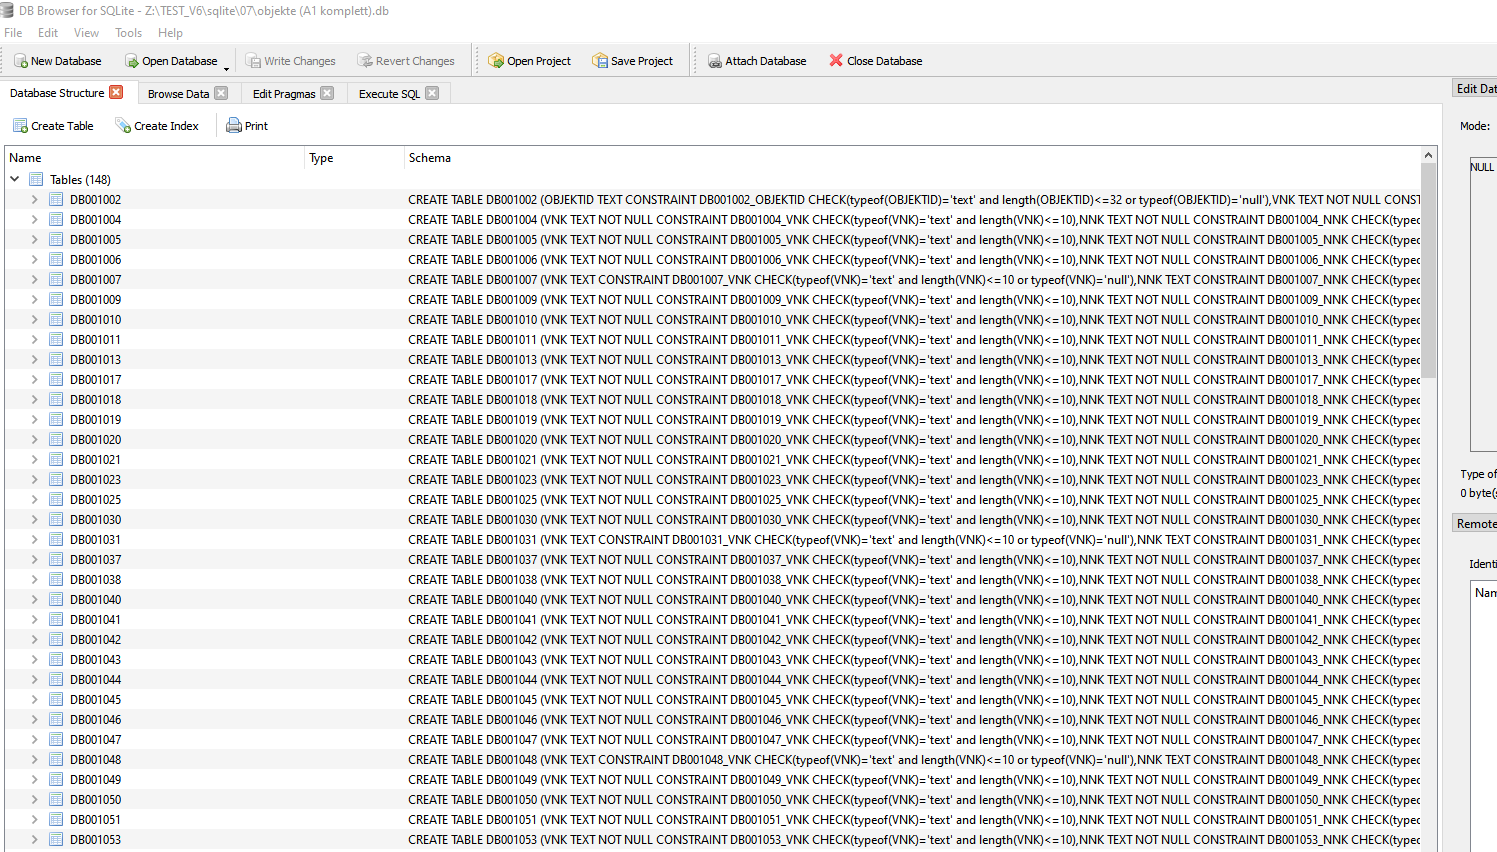The height and width of the screenshot is (852, 1497).
Task: Create a new database
Action: click(x=57, y=61)
